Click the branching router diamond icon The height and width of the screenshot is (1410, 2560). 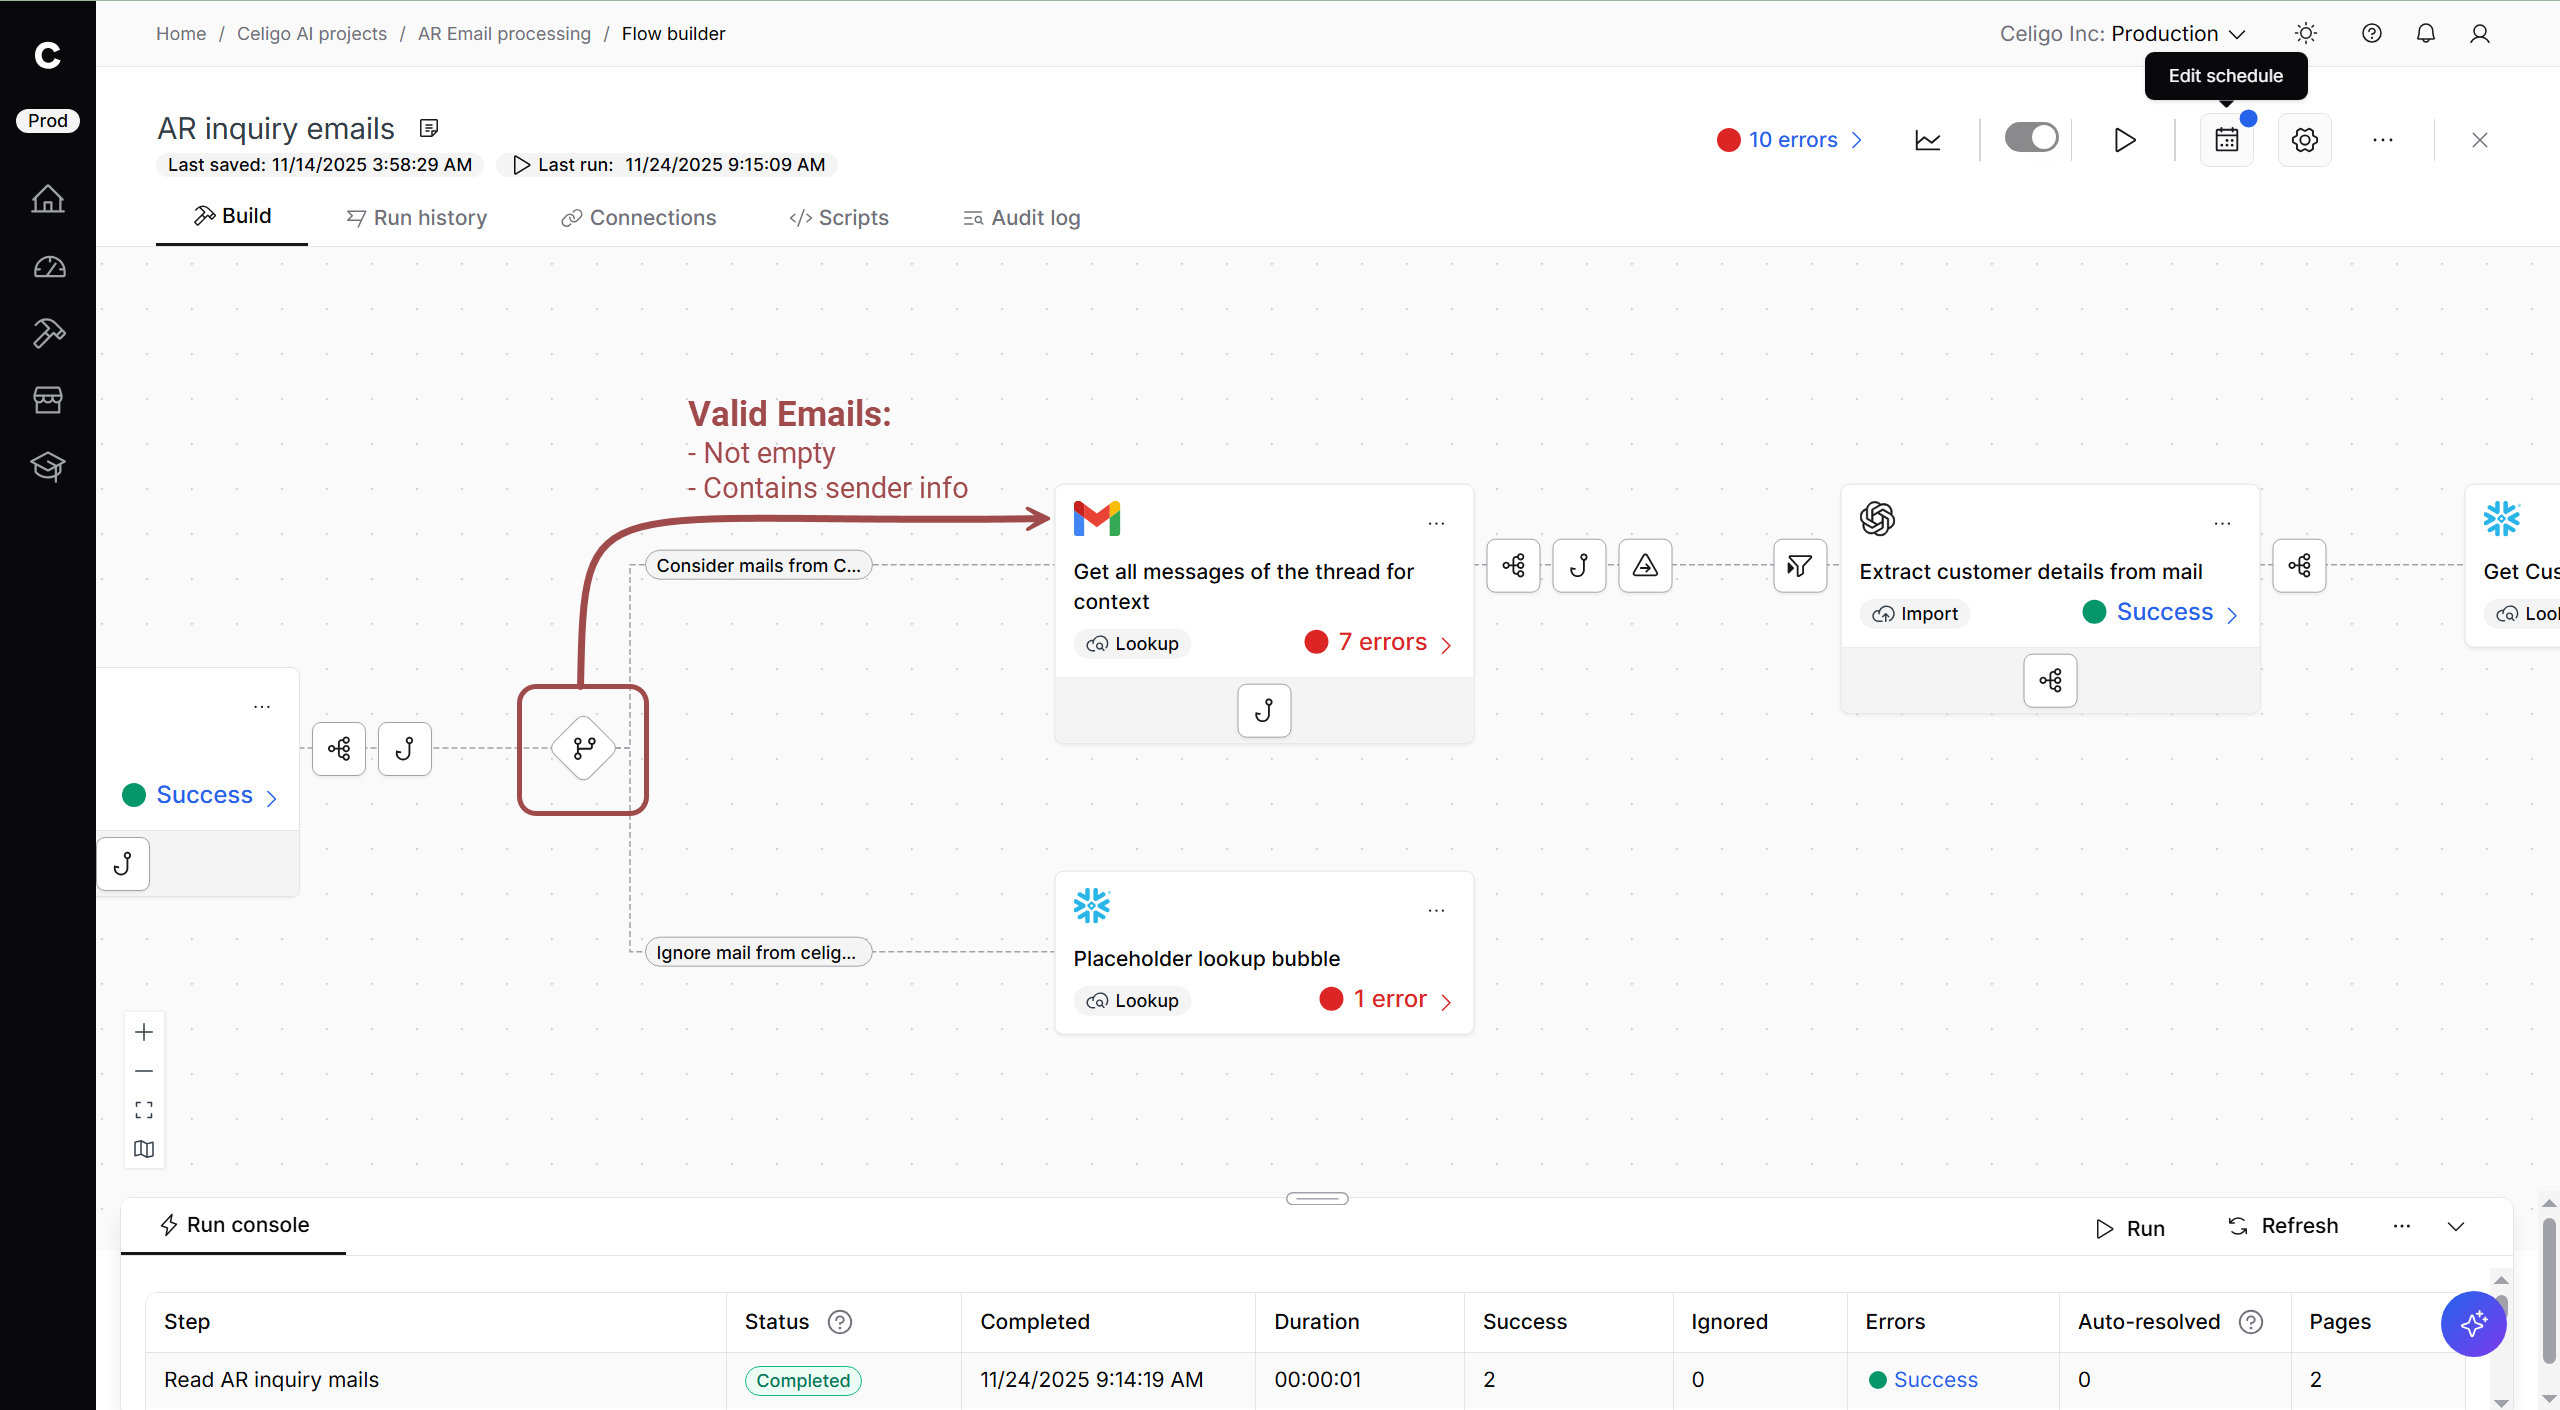583,748
